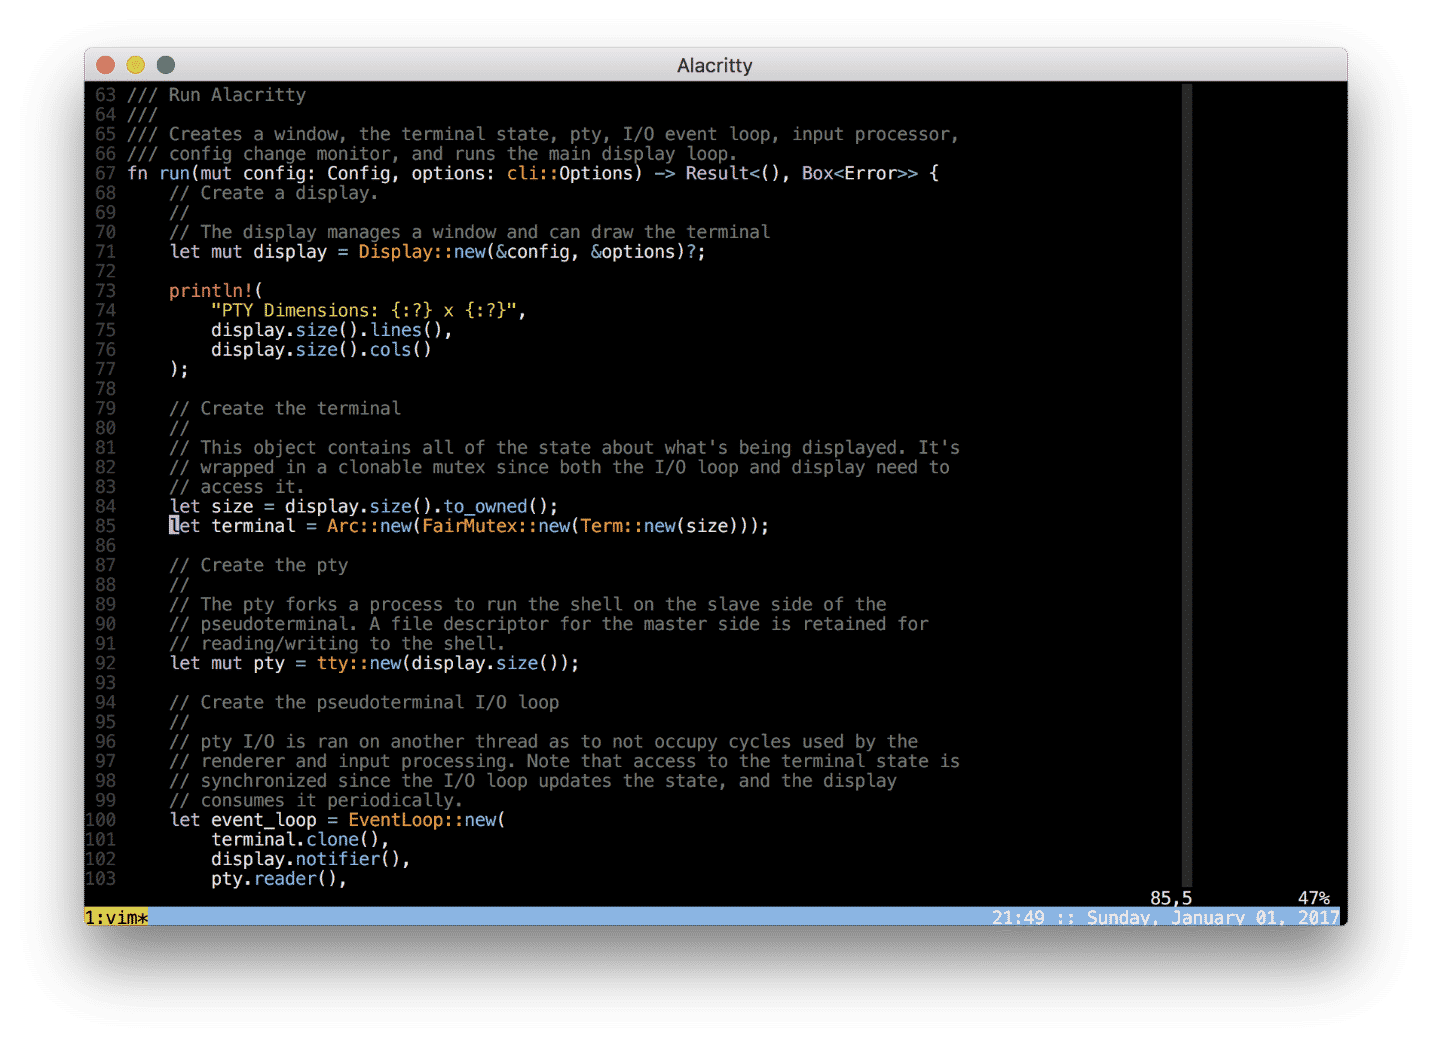Click the cursor position indicator "85,5"
The image size is (1432, 1046).
(1169, 898)
